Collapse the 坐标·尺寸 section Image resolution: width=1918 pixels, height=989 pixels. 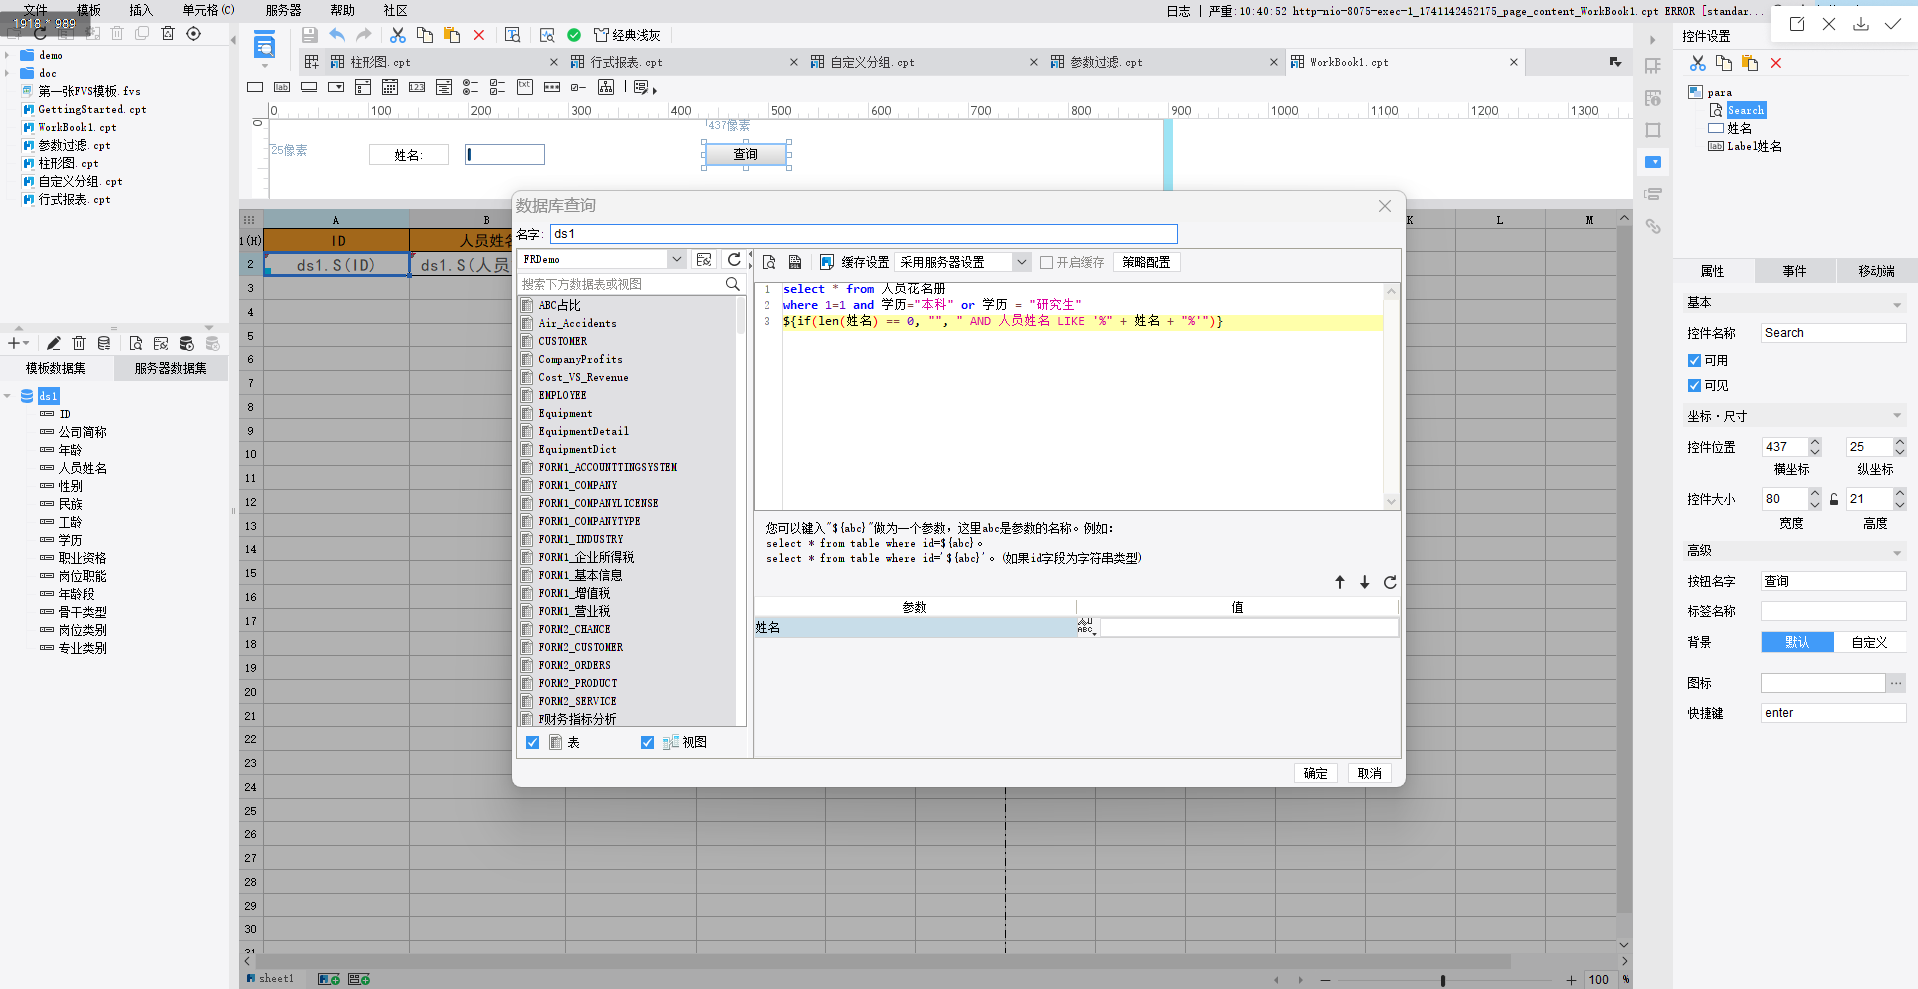pyautogui.click(x=1897, y=416)
